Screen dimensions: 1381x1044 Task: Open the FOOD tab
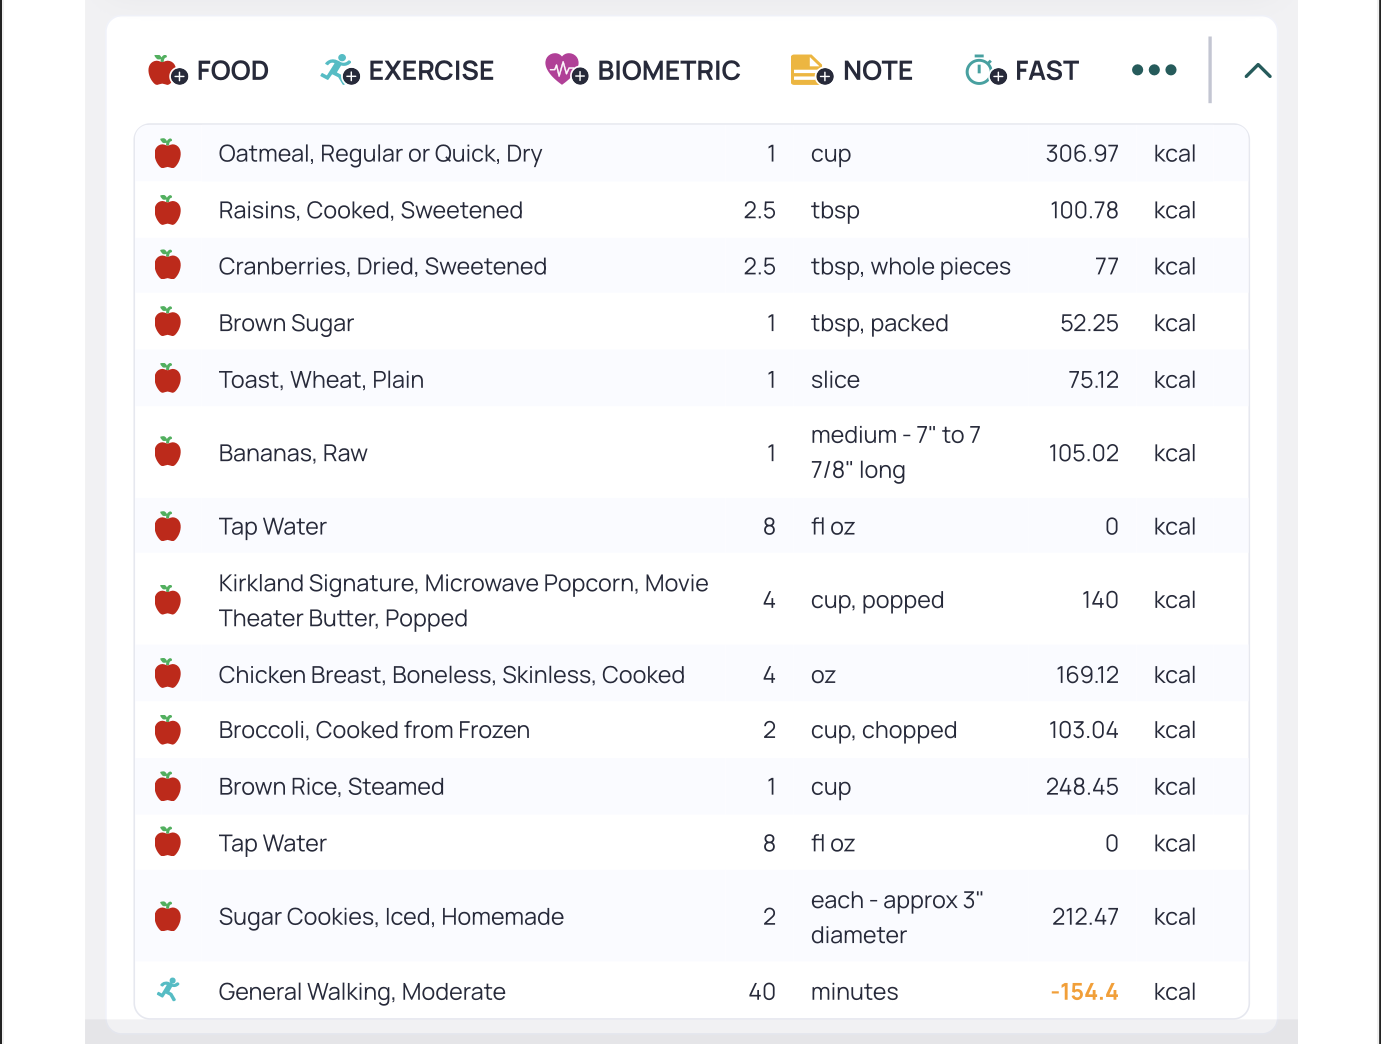point(208,70)
